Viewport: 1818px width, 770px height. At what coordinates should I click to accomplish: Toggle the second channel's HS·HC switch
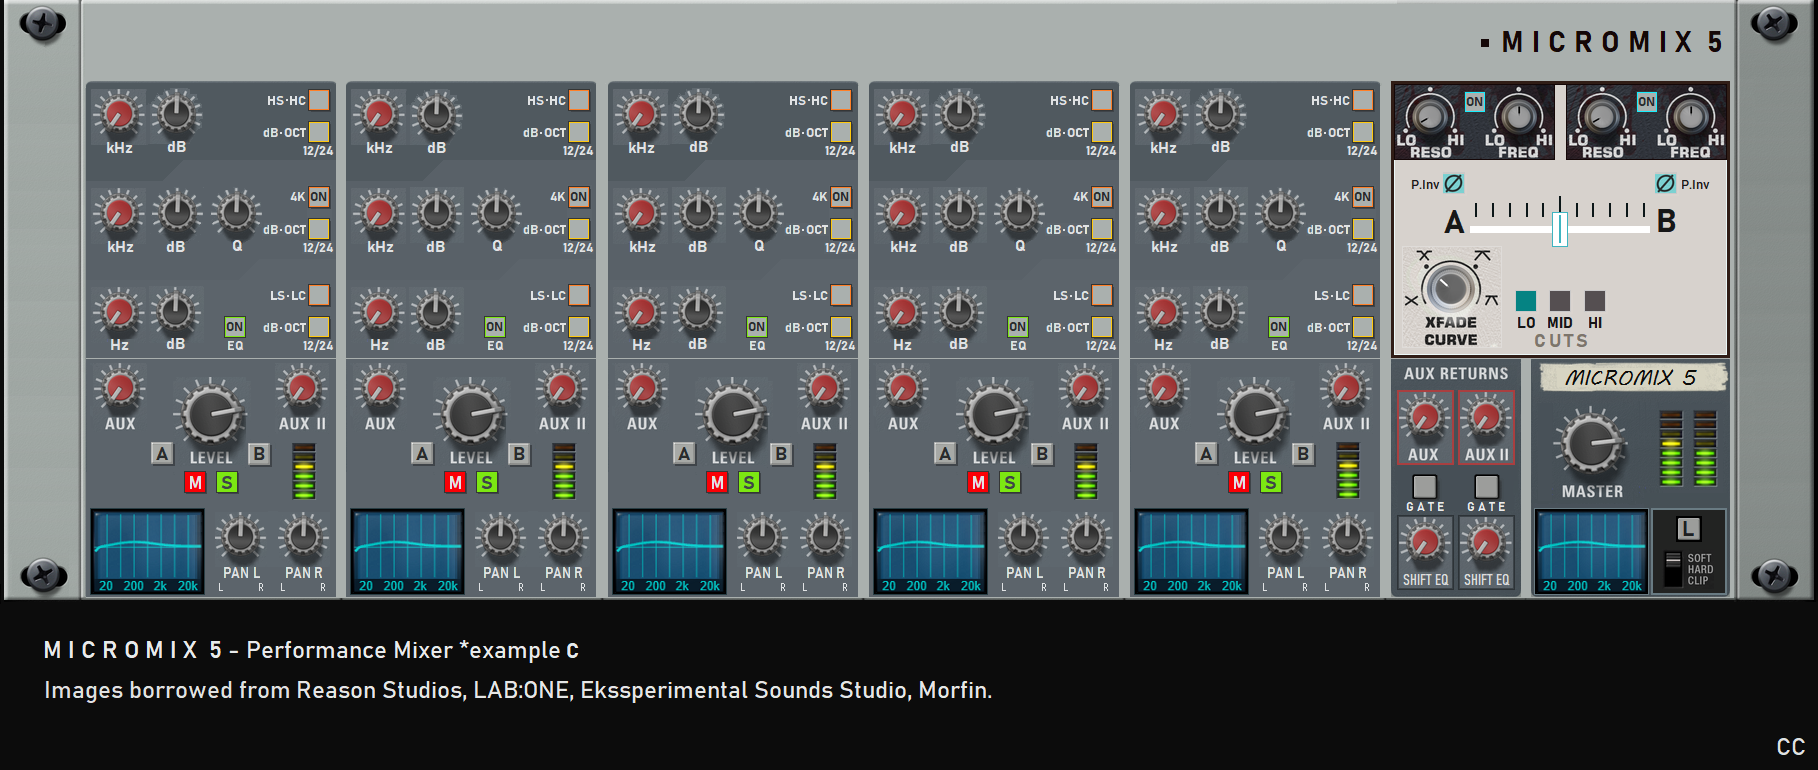click(x=579, y=100)
